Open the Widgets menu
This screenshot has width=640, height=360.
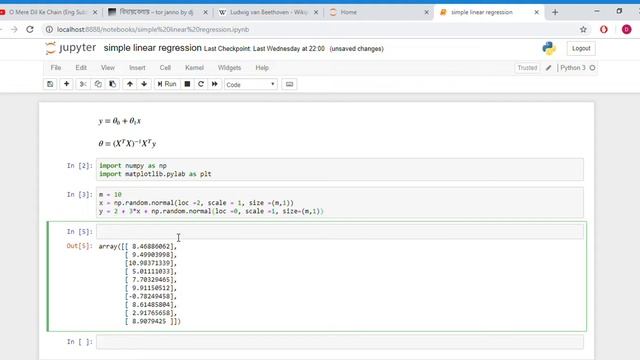tap(229, 68)
